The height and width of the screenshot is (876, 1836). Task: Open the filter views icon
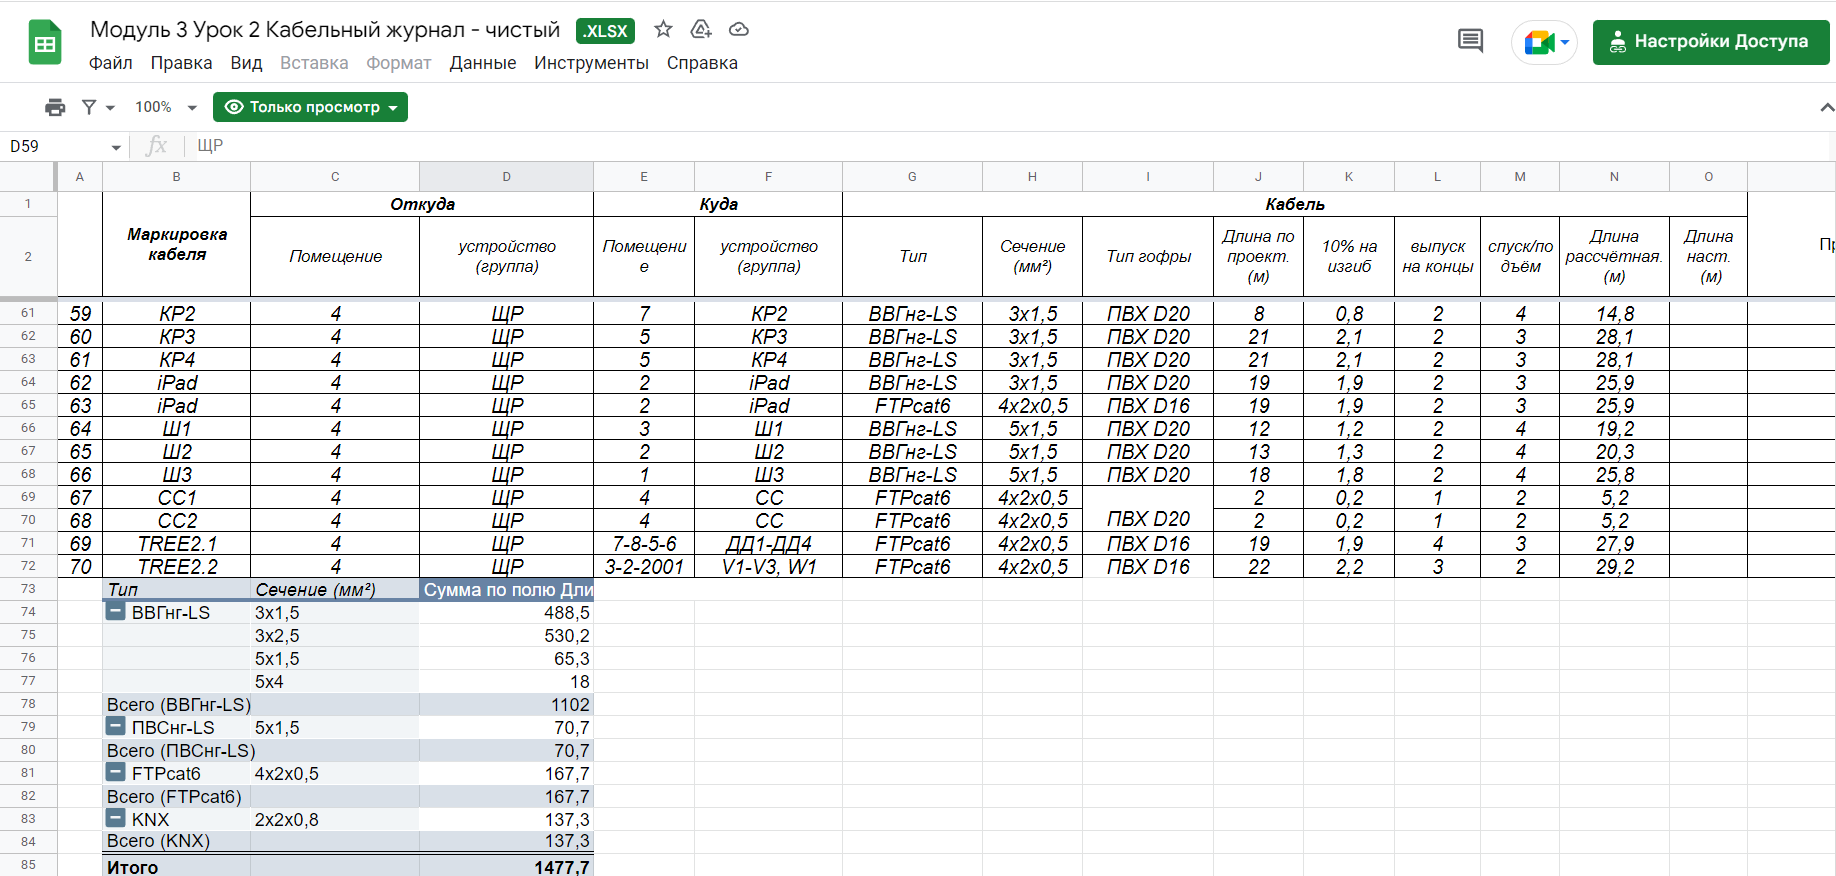(97, 107)
